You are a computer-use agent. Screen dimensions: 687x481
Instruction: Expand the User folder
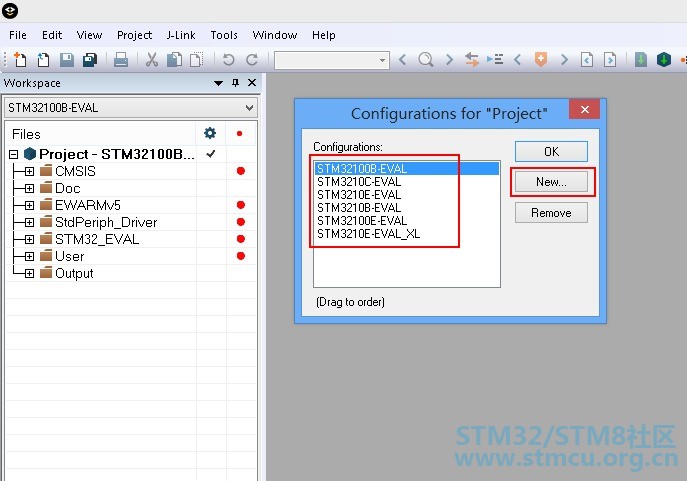29,256
